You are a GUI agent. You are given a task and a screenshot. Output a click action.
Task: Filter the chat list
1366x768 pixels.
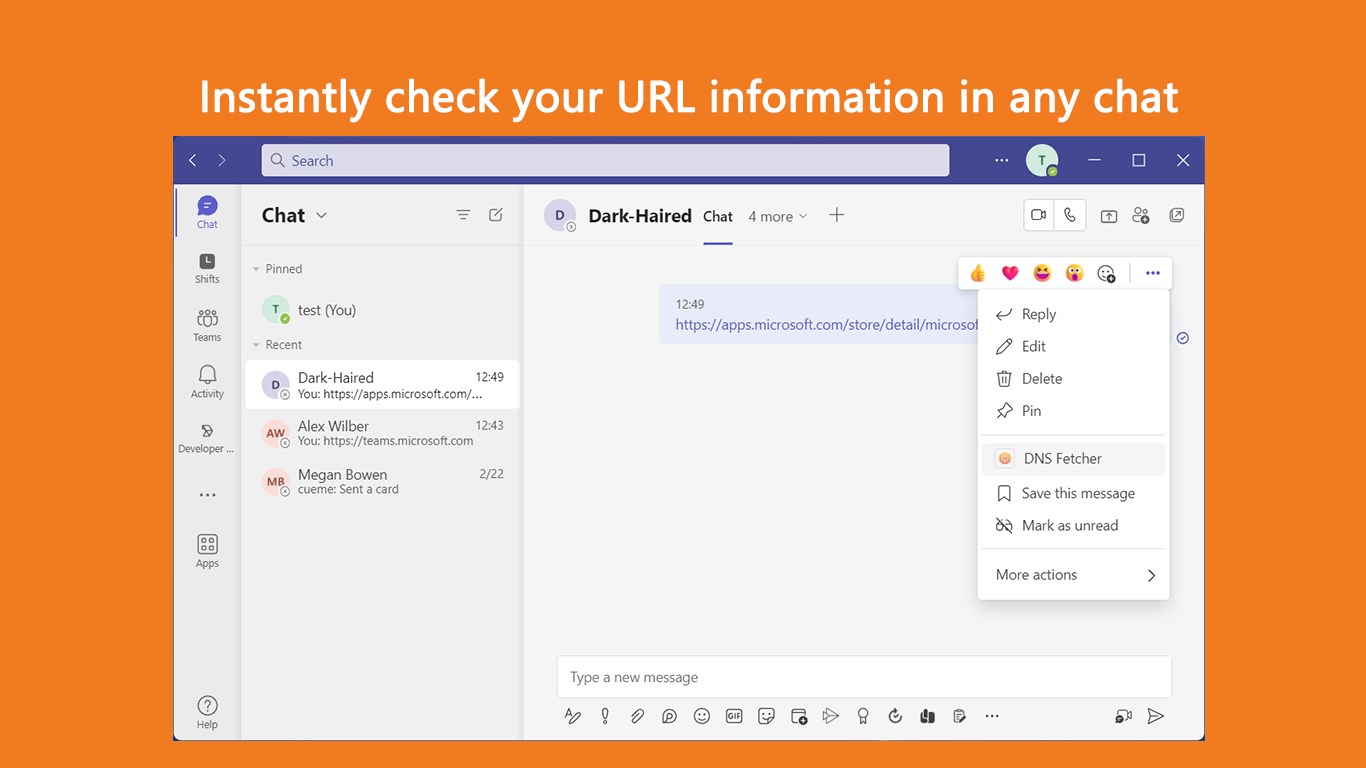click(463, 215)
